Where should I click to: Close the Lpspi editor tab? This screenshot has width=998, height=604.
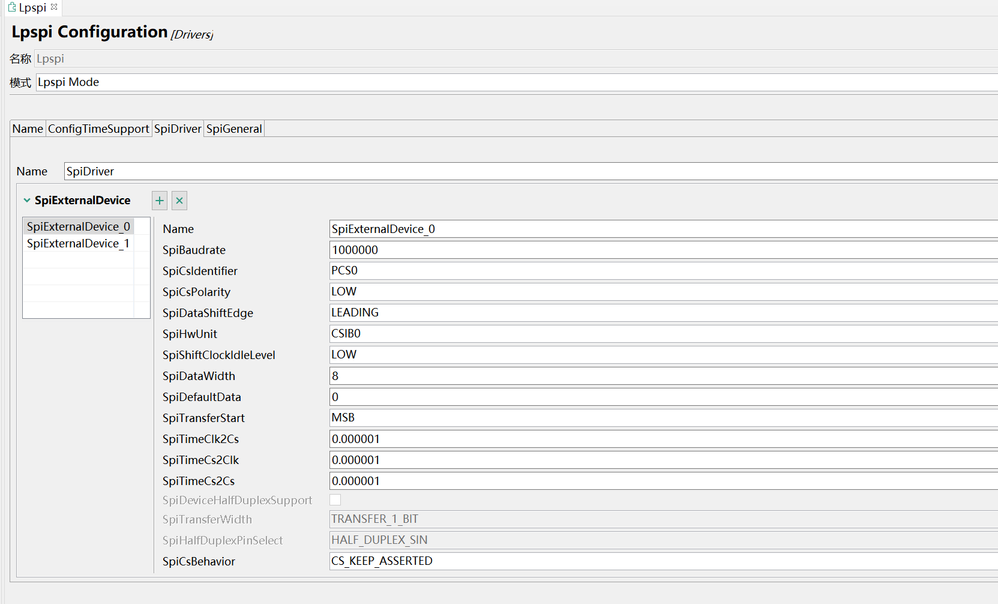click(54, 7)
